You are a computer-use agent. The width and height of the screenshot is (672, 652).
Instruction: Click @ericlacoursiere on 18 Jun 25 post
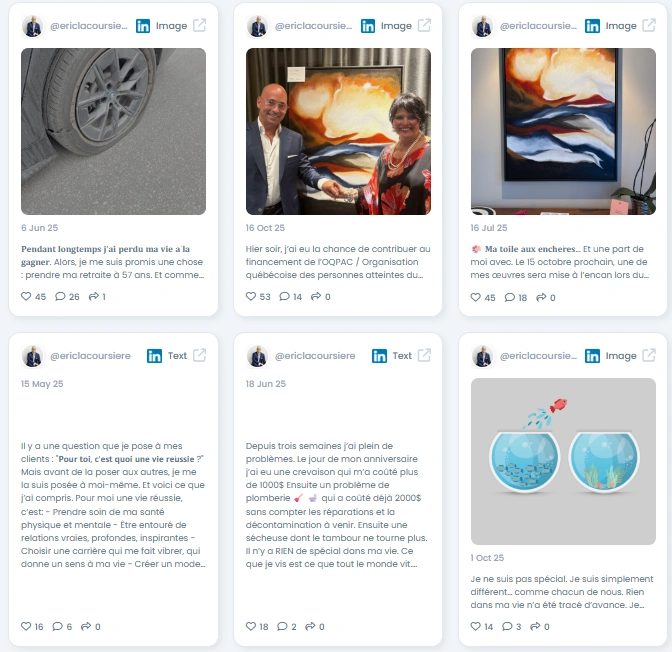[x=315, y=356]
